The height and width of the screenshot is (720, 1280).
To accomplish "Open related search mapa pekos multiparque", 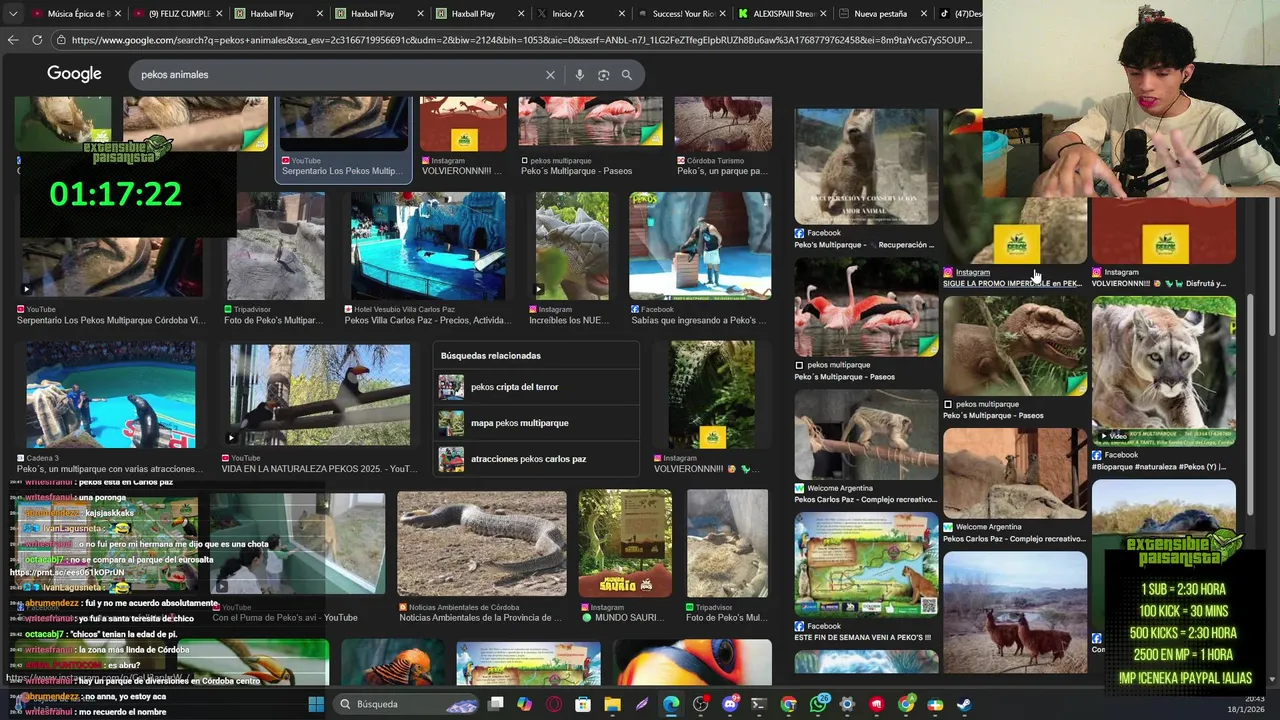I will (538, 423).
